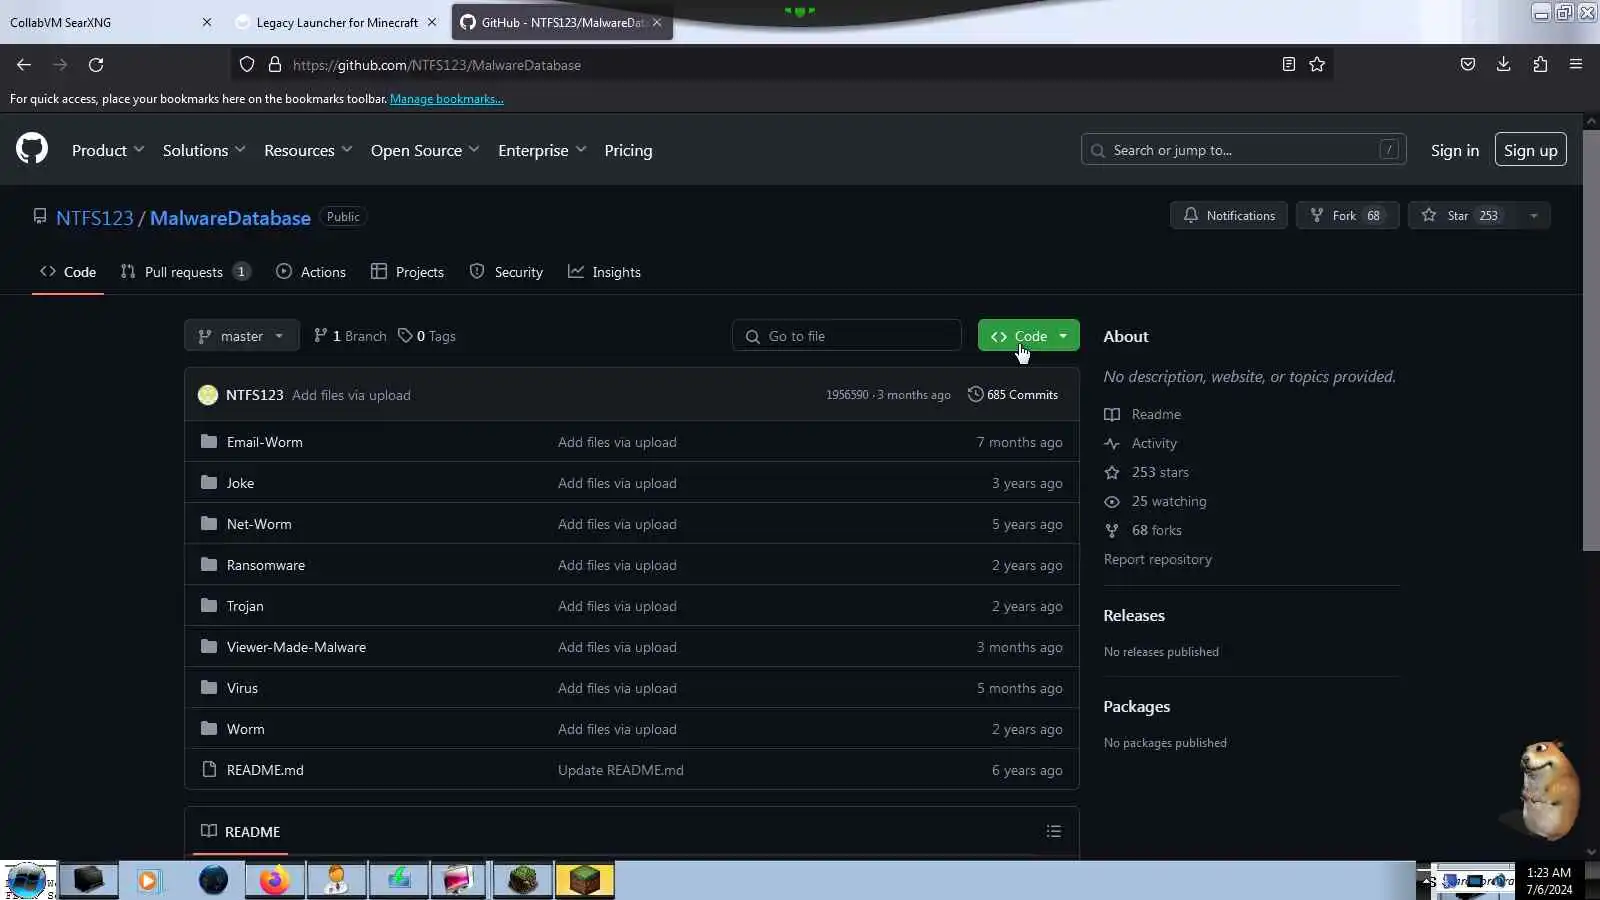Fork the repository with Fork button
The width and height of the screenshot is (1600, 900).
[x=1347, y=216]
